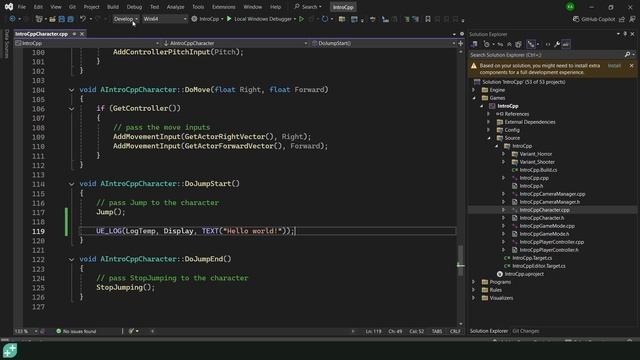
Task: Click the user account avatar
Action: point(570,7)
